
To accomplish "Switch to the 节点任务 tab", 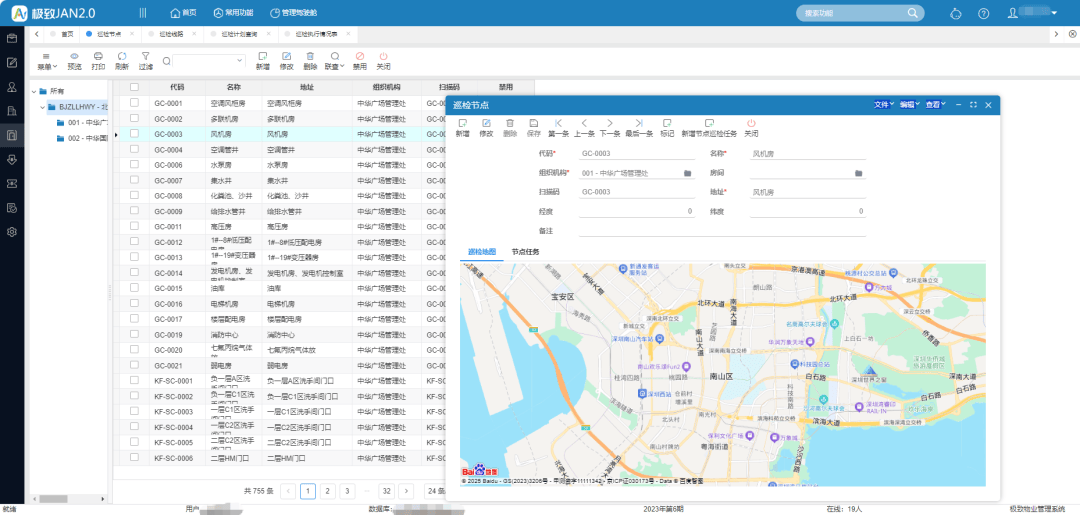I will (525, 252).
